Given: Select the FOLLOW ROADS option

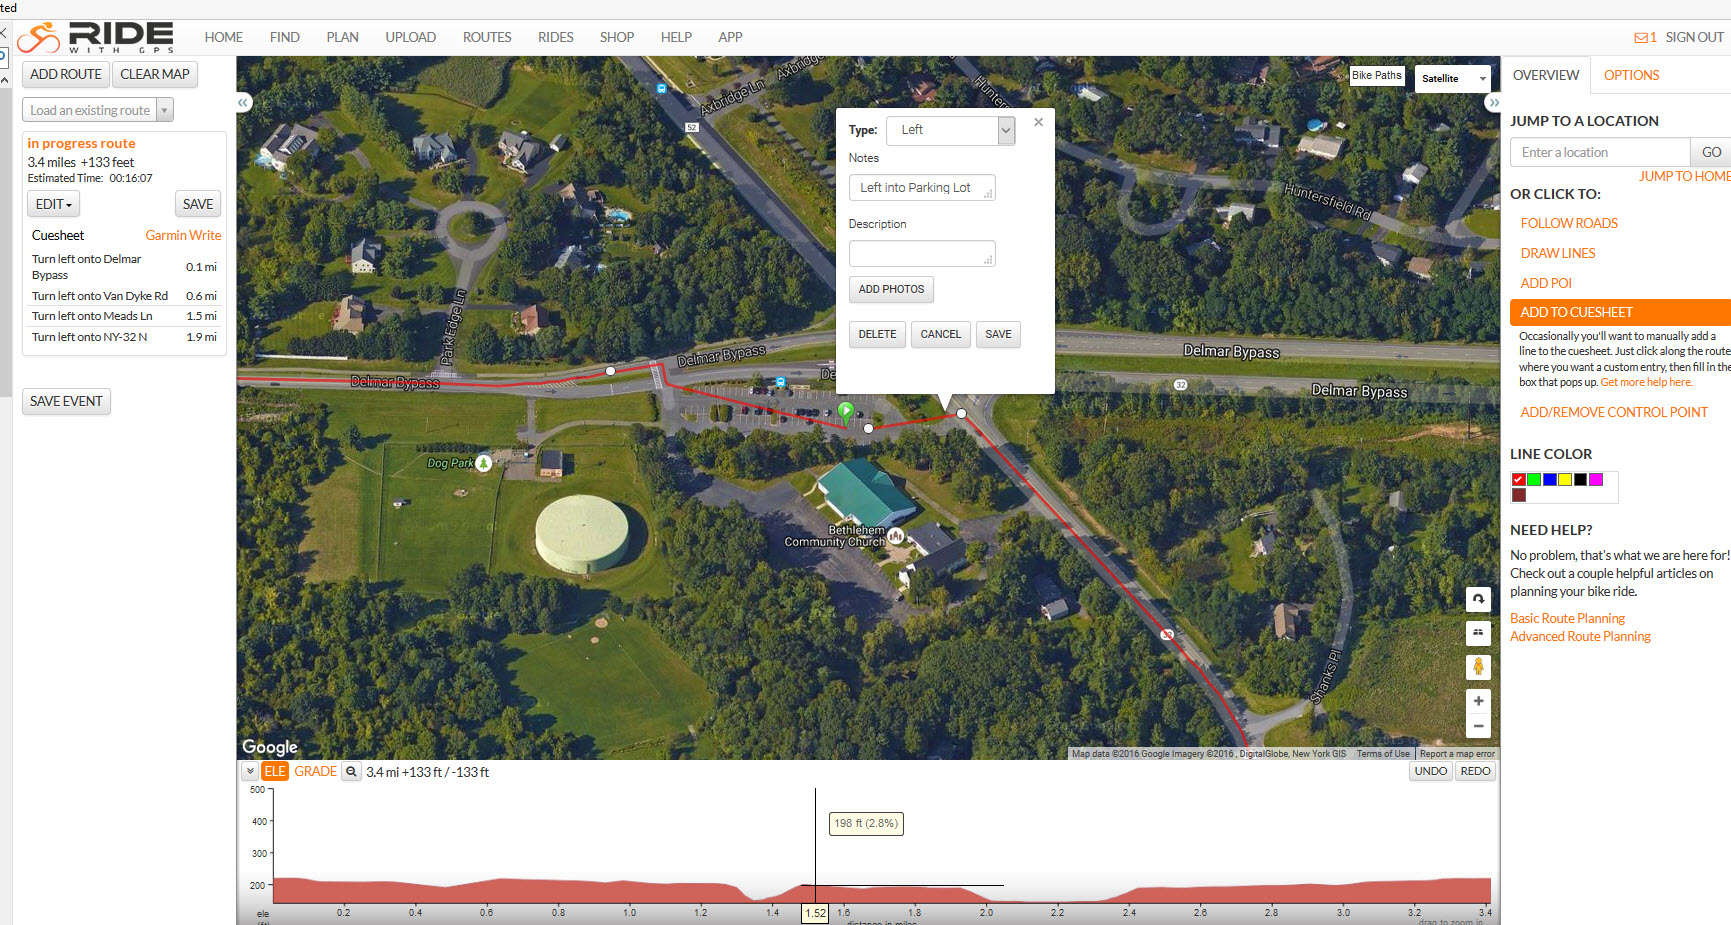Looking at the screenshot, I should coord(1569,223).
